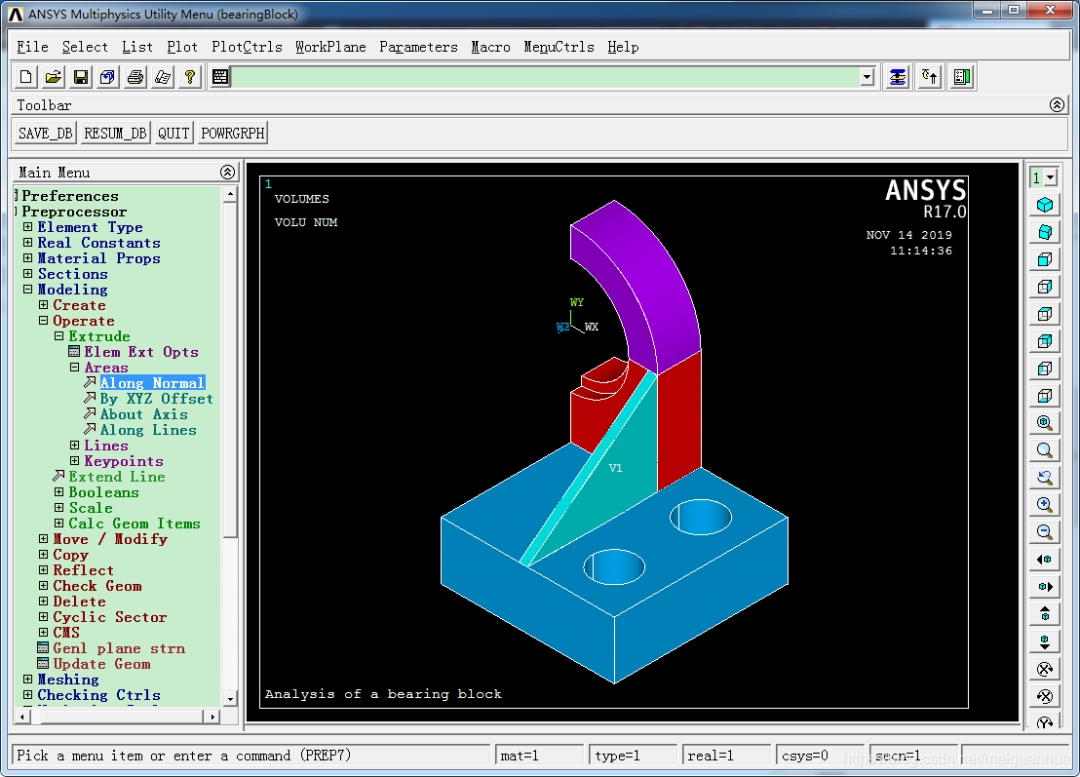Click the printer icon
Image resolution: width=1080 pixels, height=777 pixels.
click(x=135, y=77)
